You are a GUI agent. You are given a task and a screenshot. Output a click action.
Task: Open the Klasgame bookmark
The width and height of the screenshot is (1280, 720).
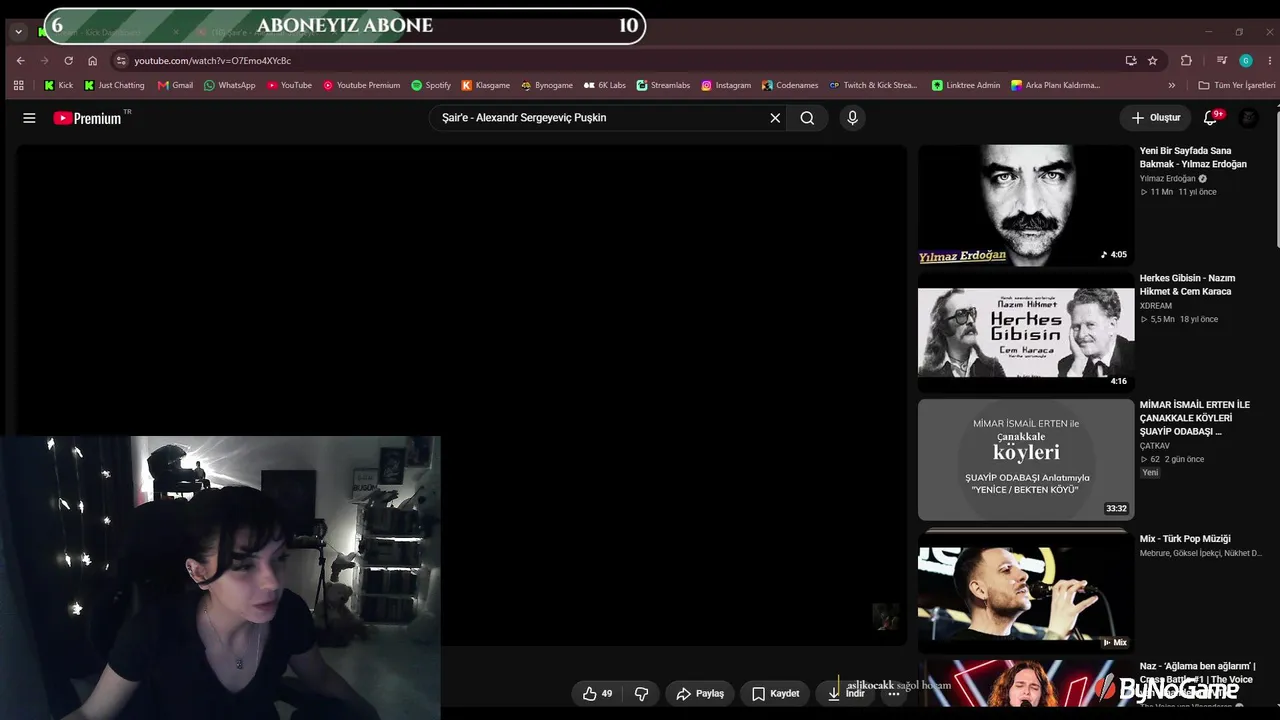click(x=486, y=85)
